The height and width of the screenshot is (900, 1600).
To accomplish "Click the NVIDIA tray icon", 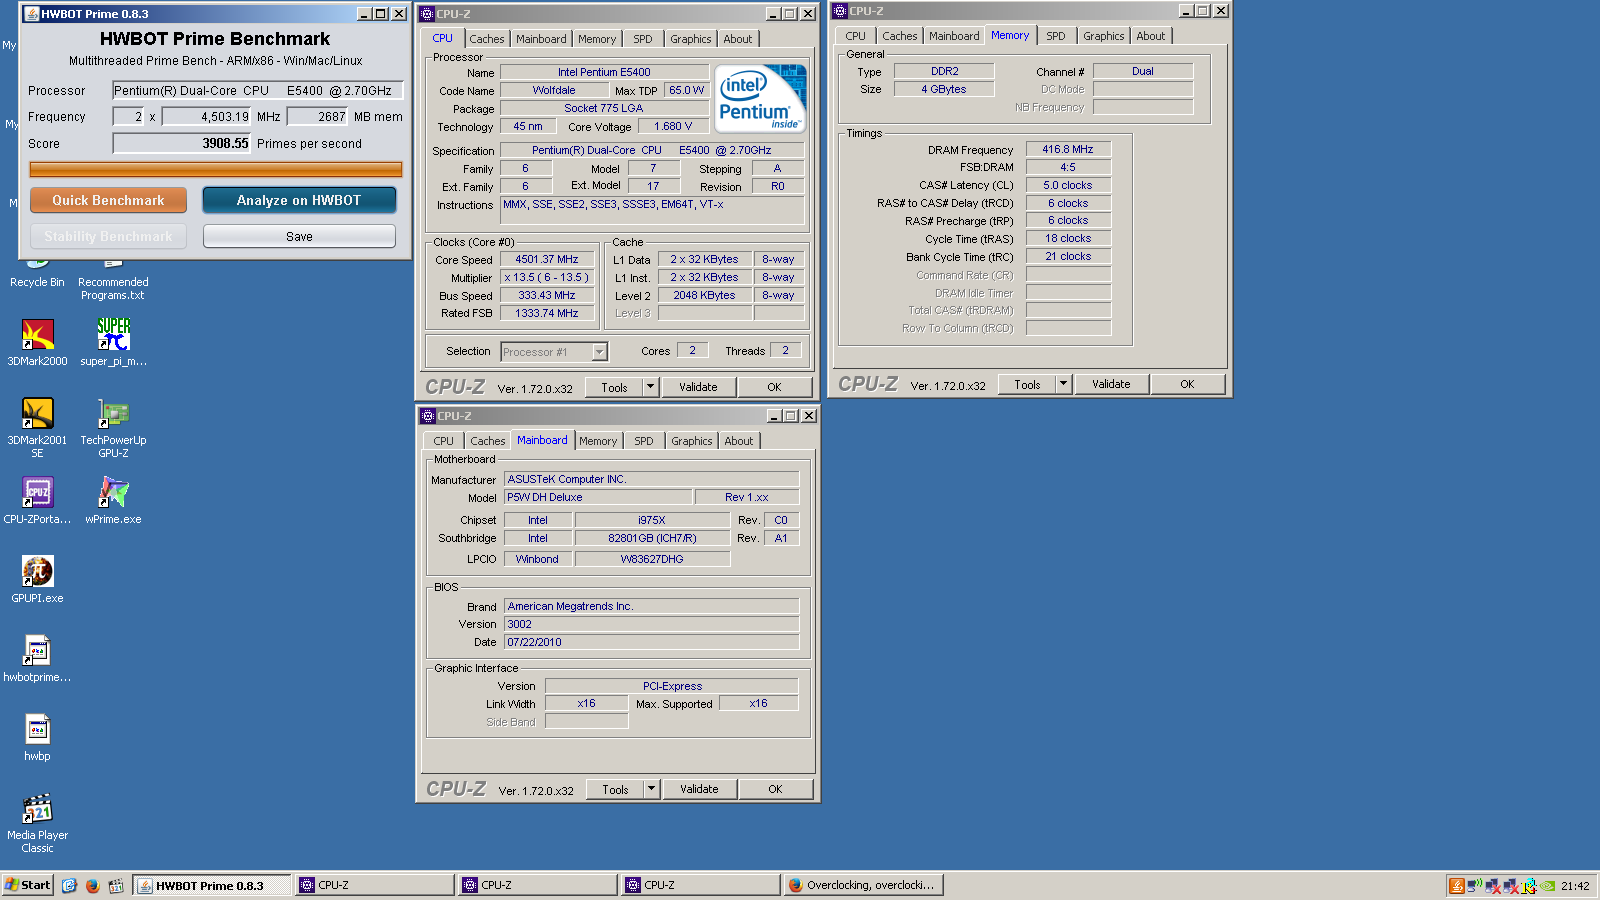I will tap(1548, 885).
